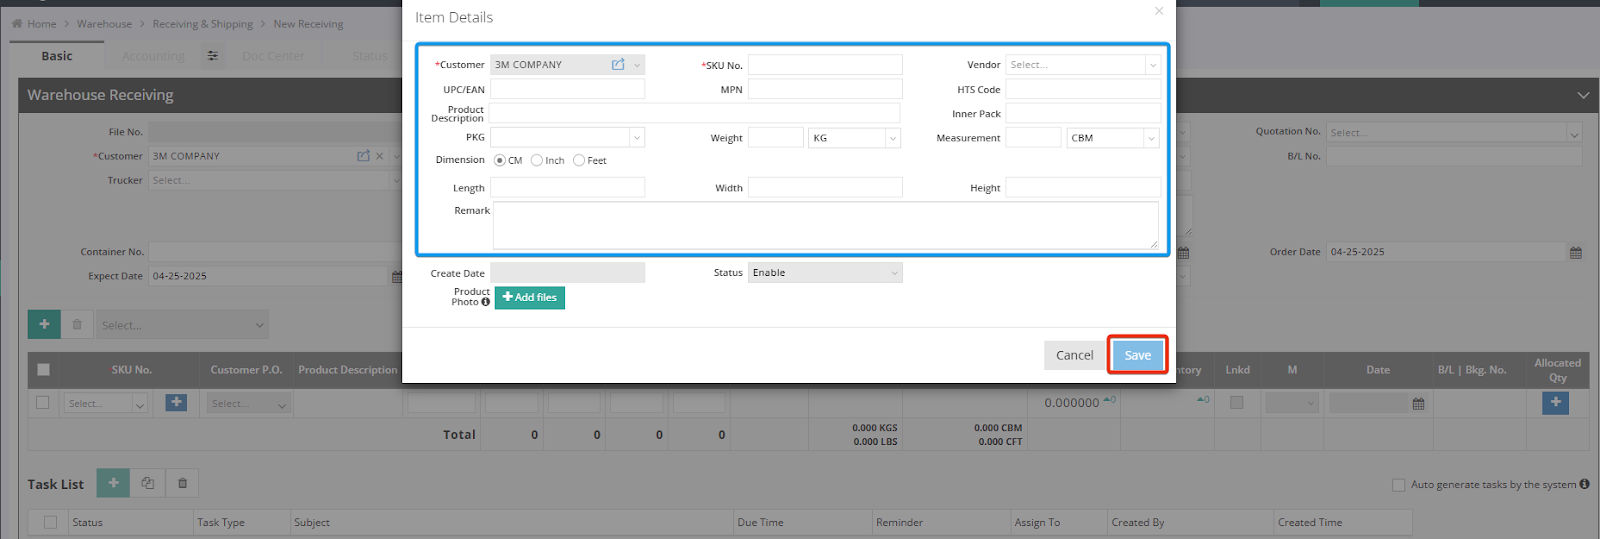This screenshot has width=1600, height=539.
Task: Click the Task List trash icon
Action: pos(182,483)
